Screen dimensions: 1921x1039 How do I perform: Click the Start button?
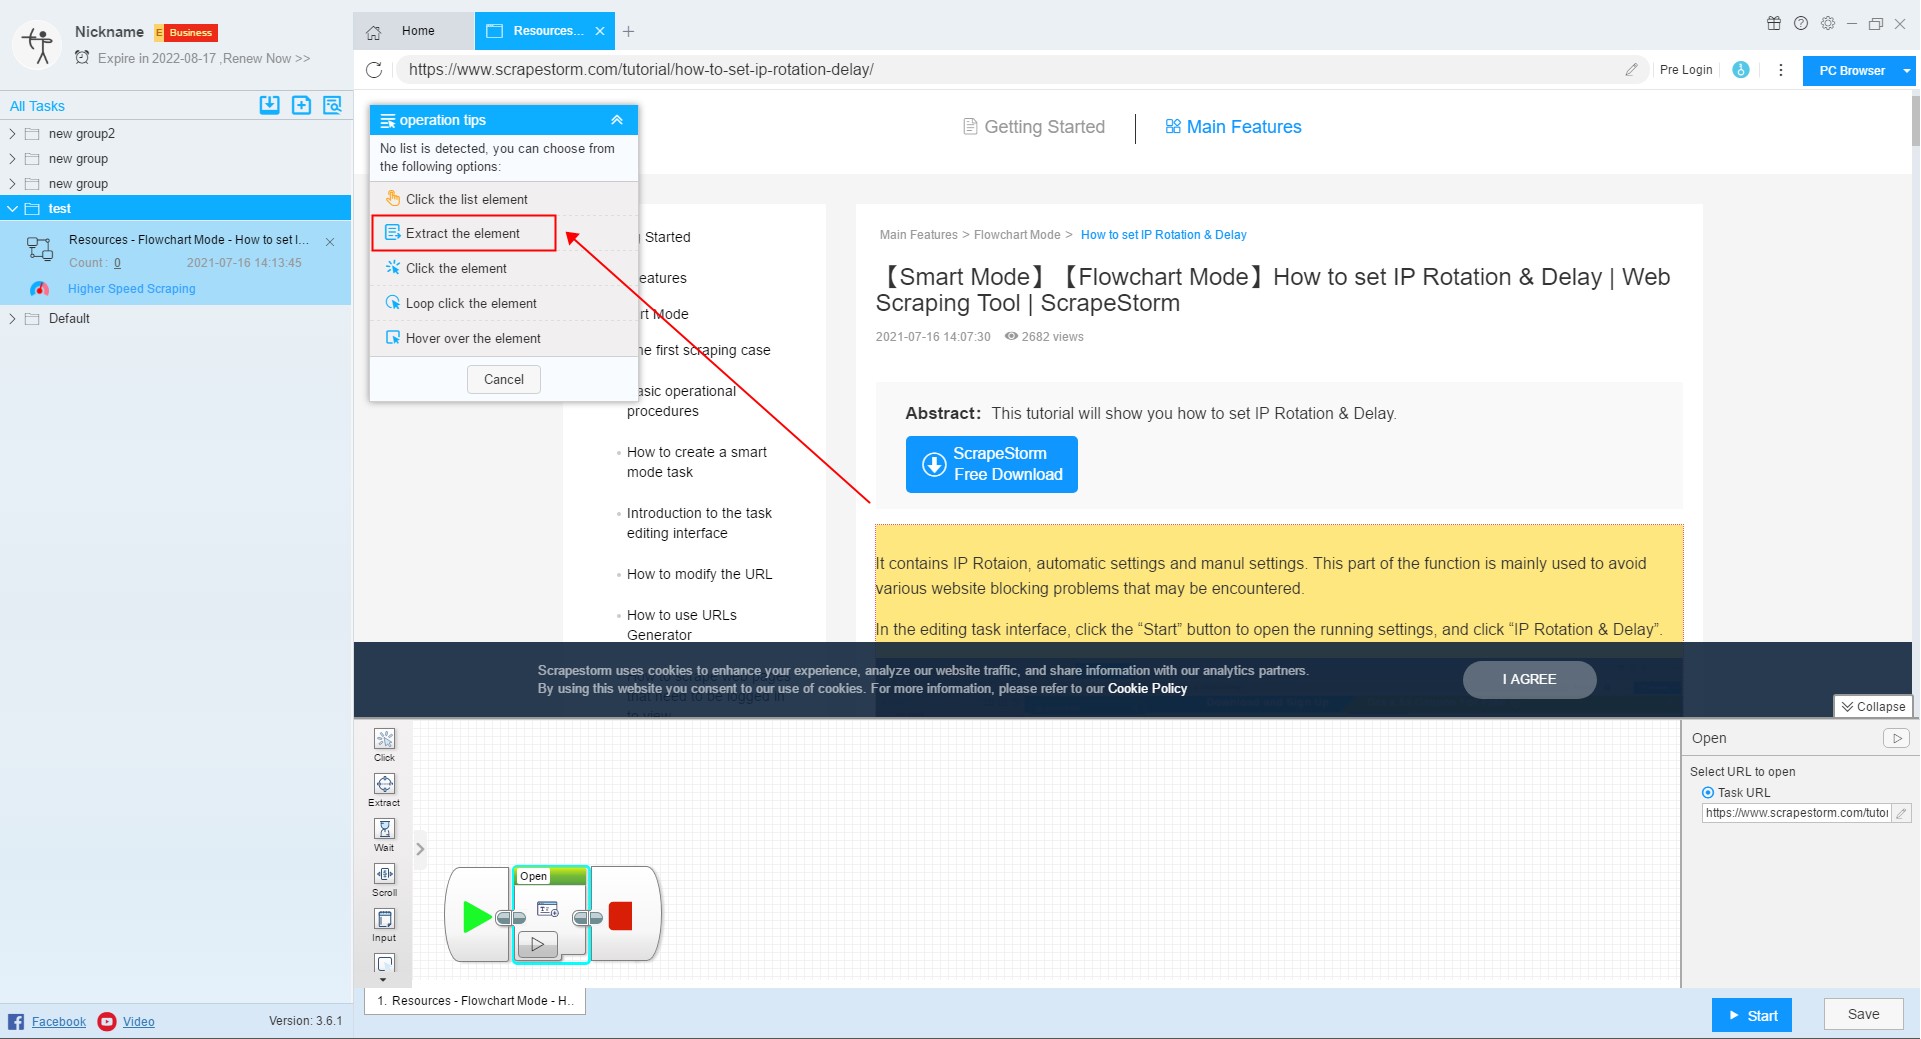tap(1751, 1014)
